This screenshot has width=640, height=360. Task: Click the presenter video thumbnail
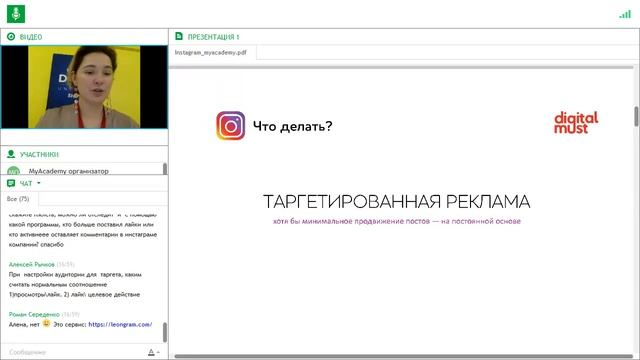(x=84, y=87)
